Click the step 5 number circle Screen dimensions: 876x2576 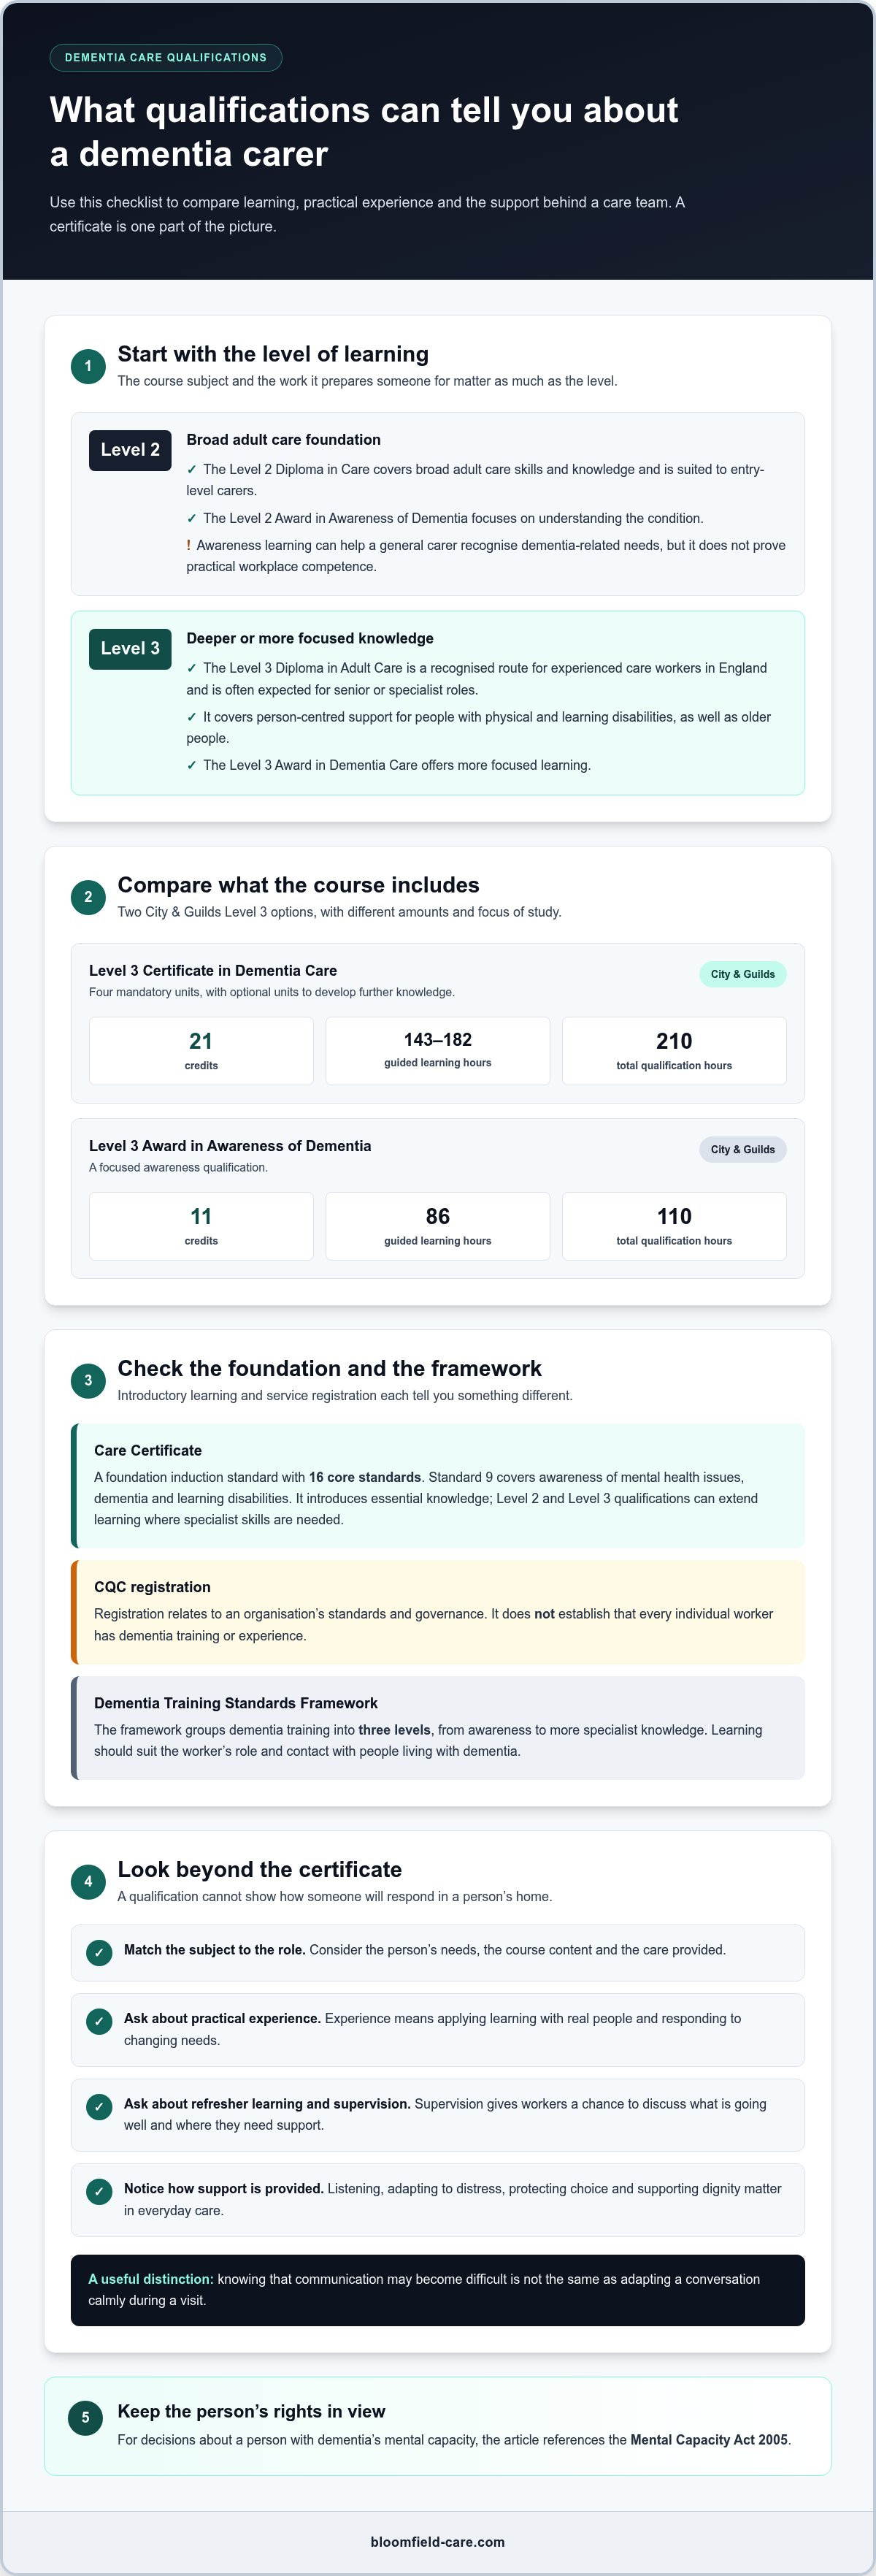coord(85,2417)
